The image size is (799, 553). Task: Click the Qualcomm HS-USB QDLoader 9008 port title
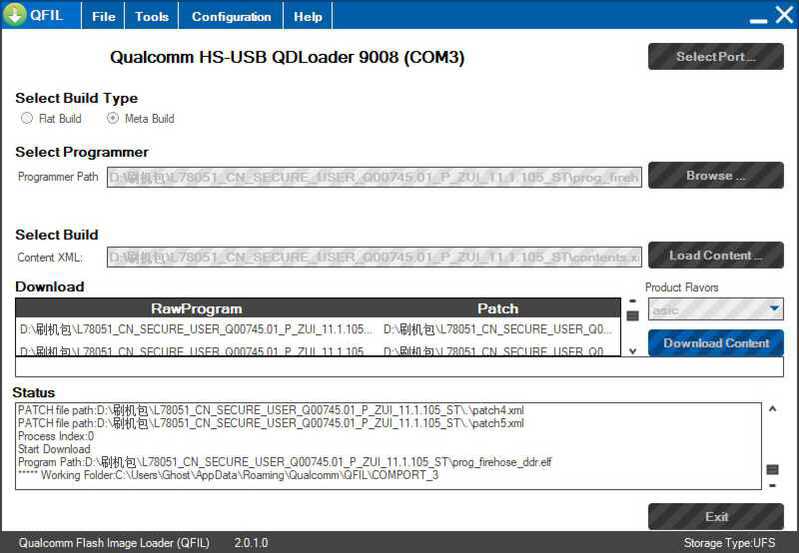click(x=287, y=57)
